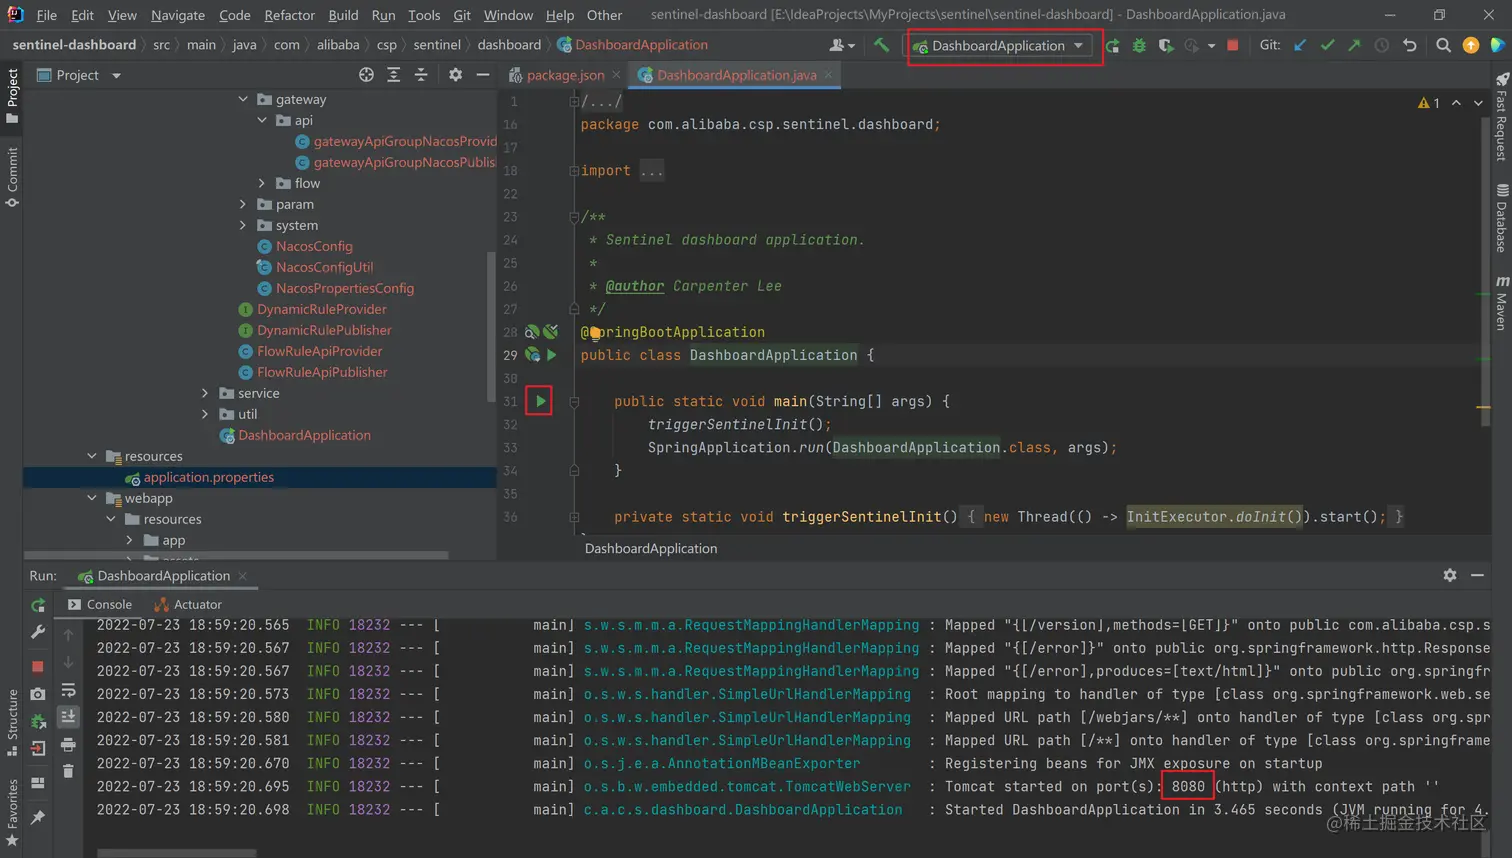Fold the main method via gutter marker
Image resolution: width=1512 pixels, height=858 pixels.
click(574, 401)
